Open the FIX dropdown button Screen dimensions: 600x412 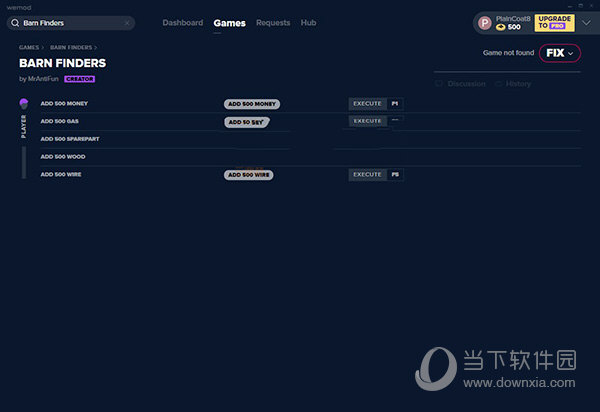[x=560, y=53]
